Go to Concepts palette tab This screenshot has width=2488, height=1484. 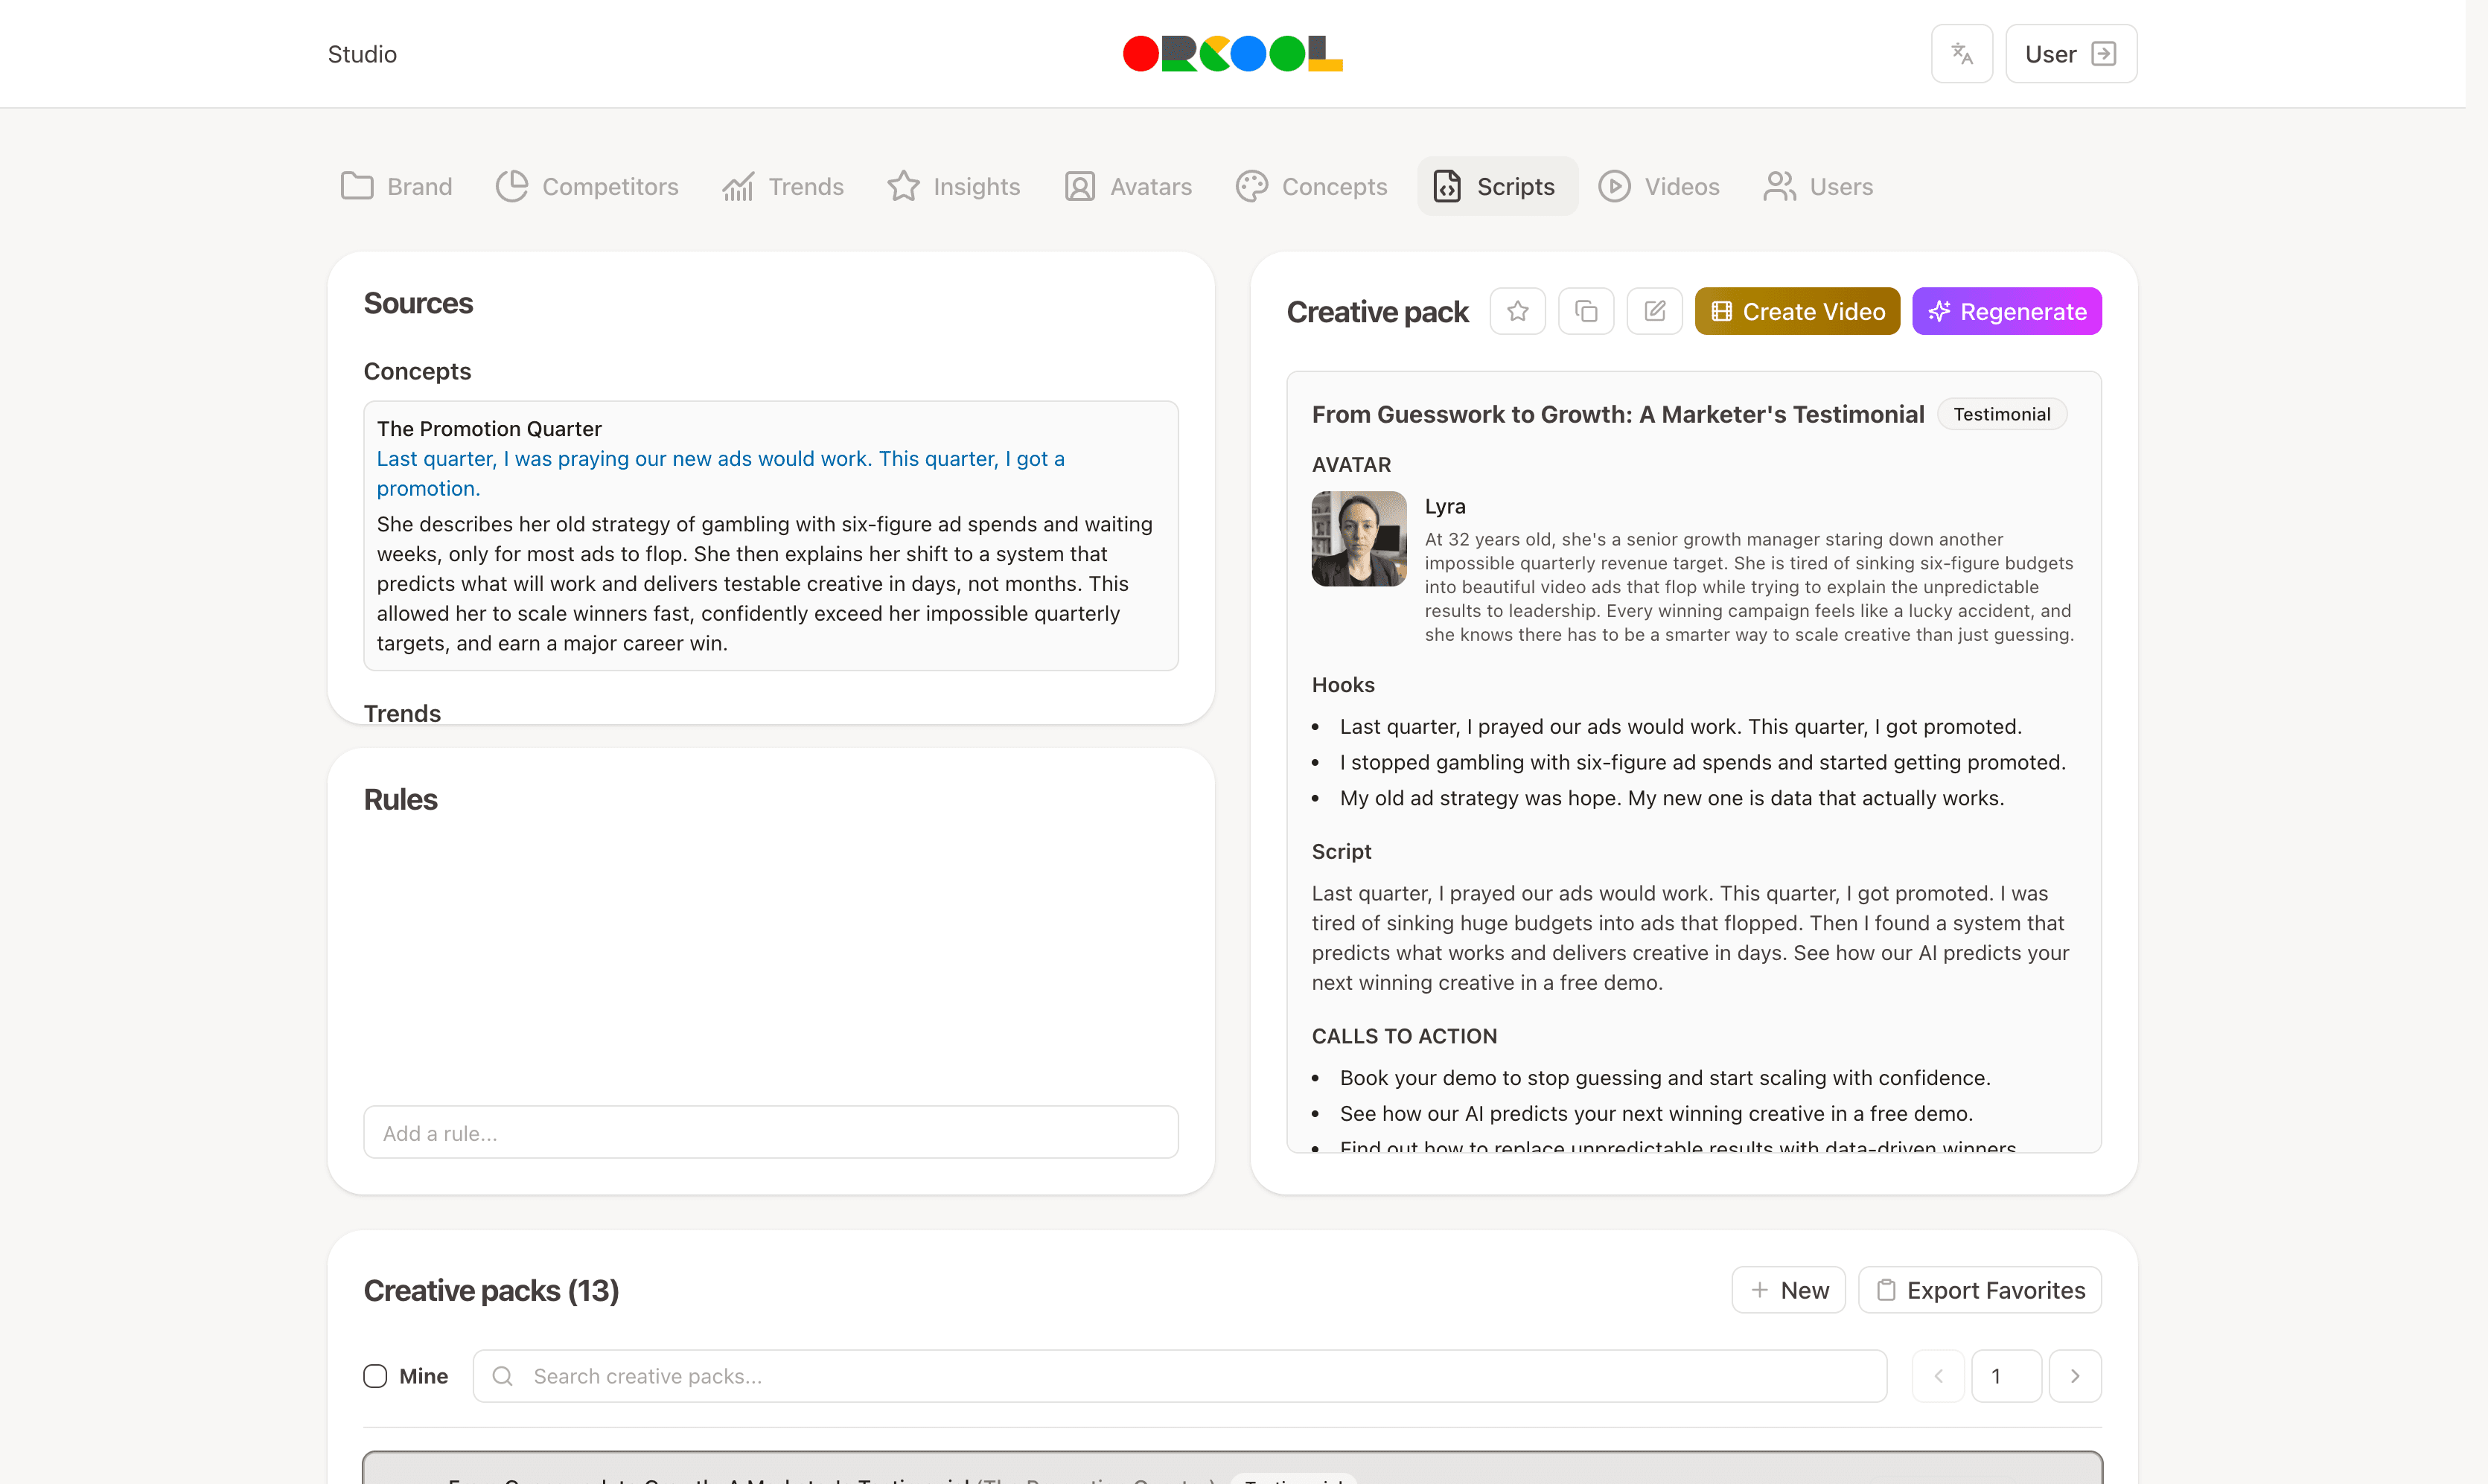(x=1311, y=187)
